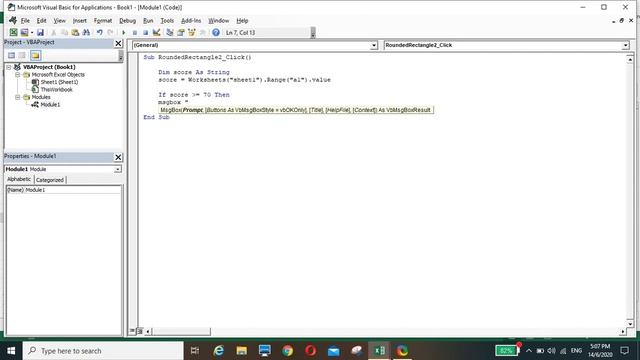Open the File menu
This screenshot has width=640, height=360.
click(x=25, y=20)
